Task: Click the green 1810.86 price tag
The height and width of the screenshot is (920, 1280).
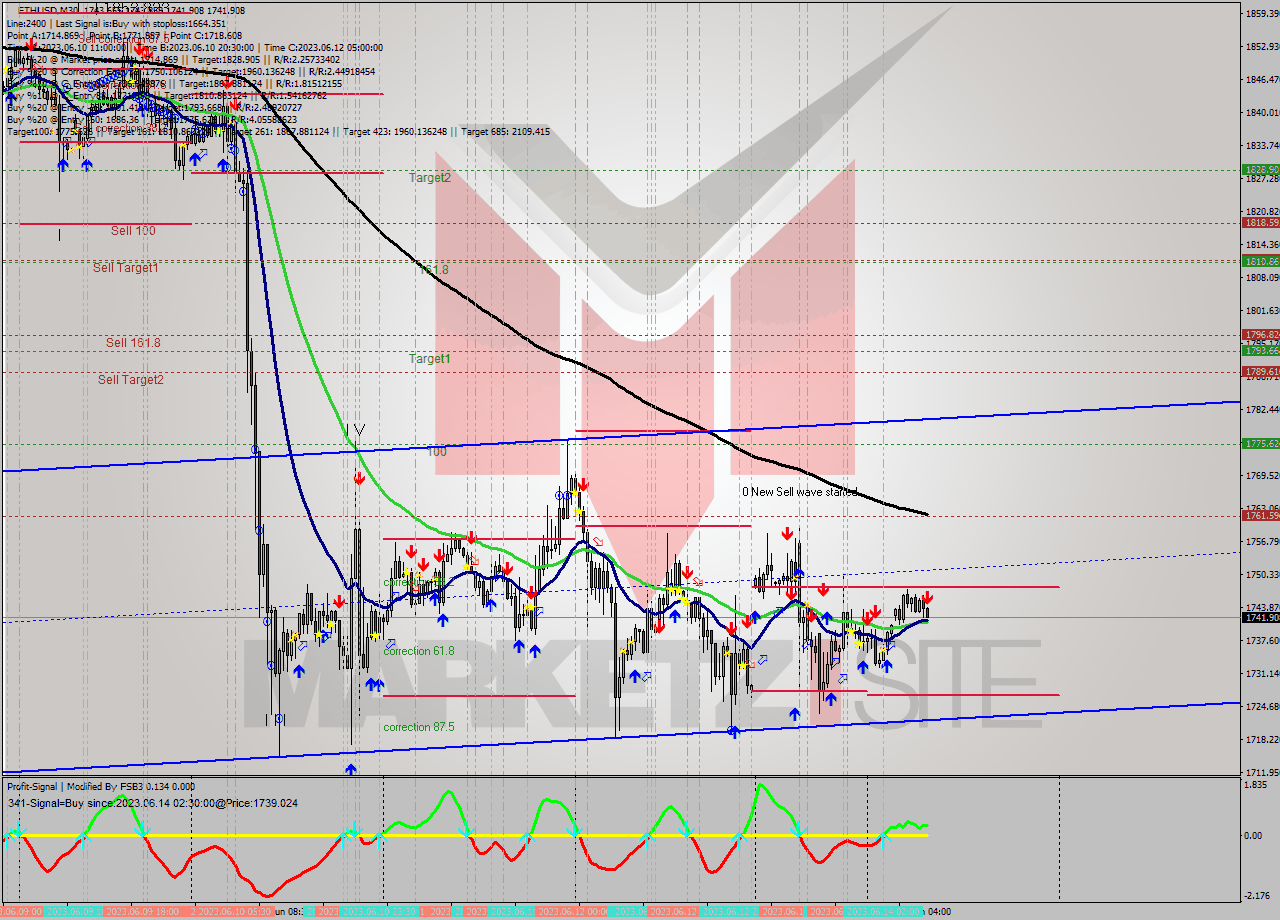Action: (1261, 261)
